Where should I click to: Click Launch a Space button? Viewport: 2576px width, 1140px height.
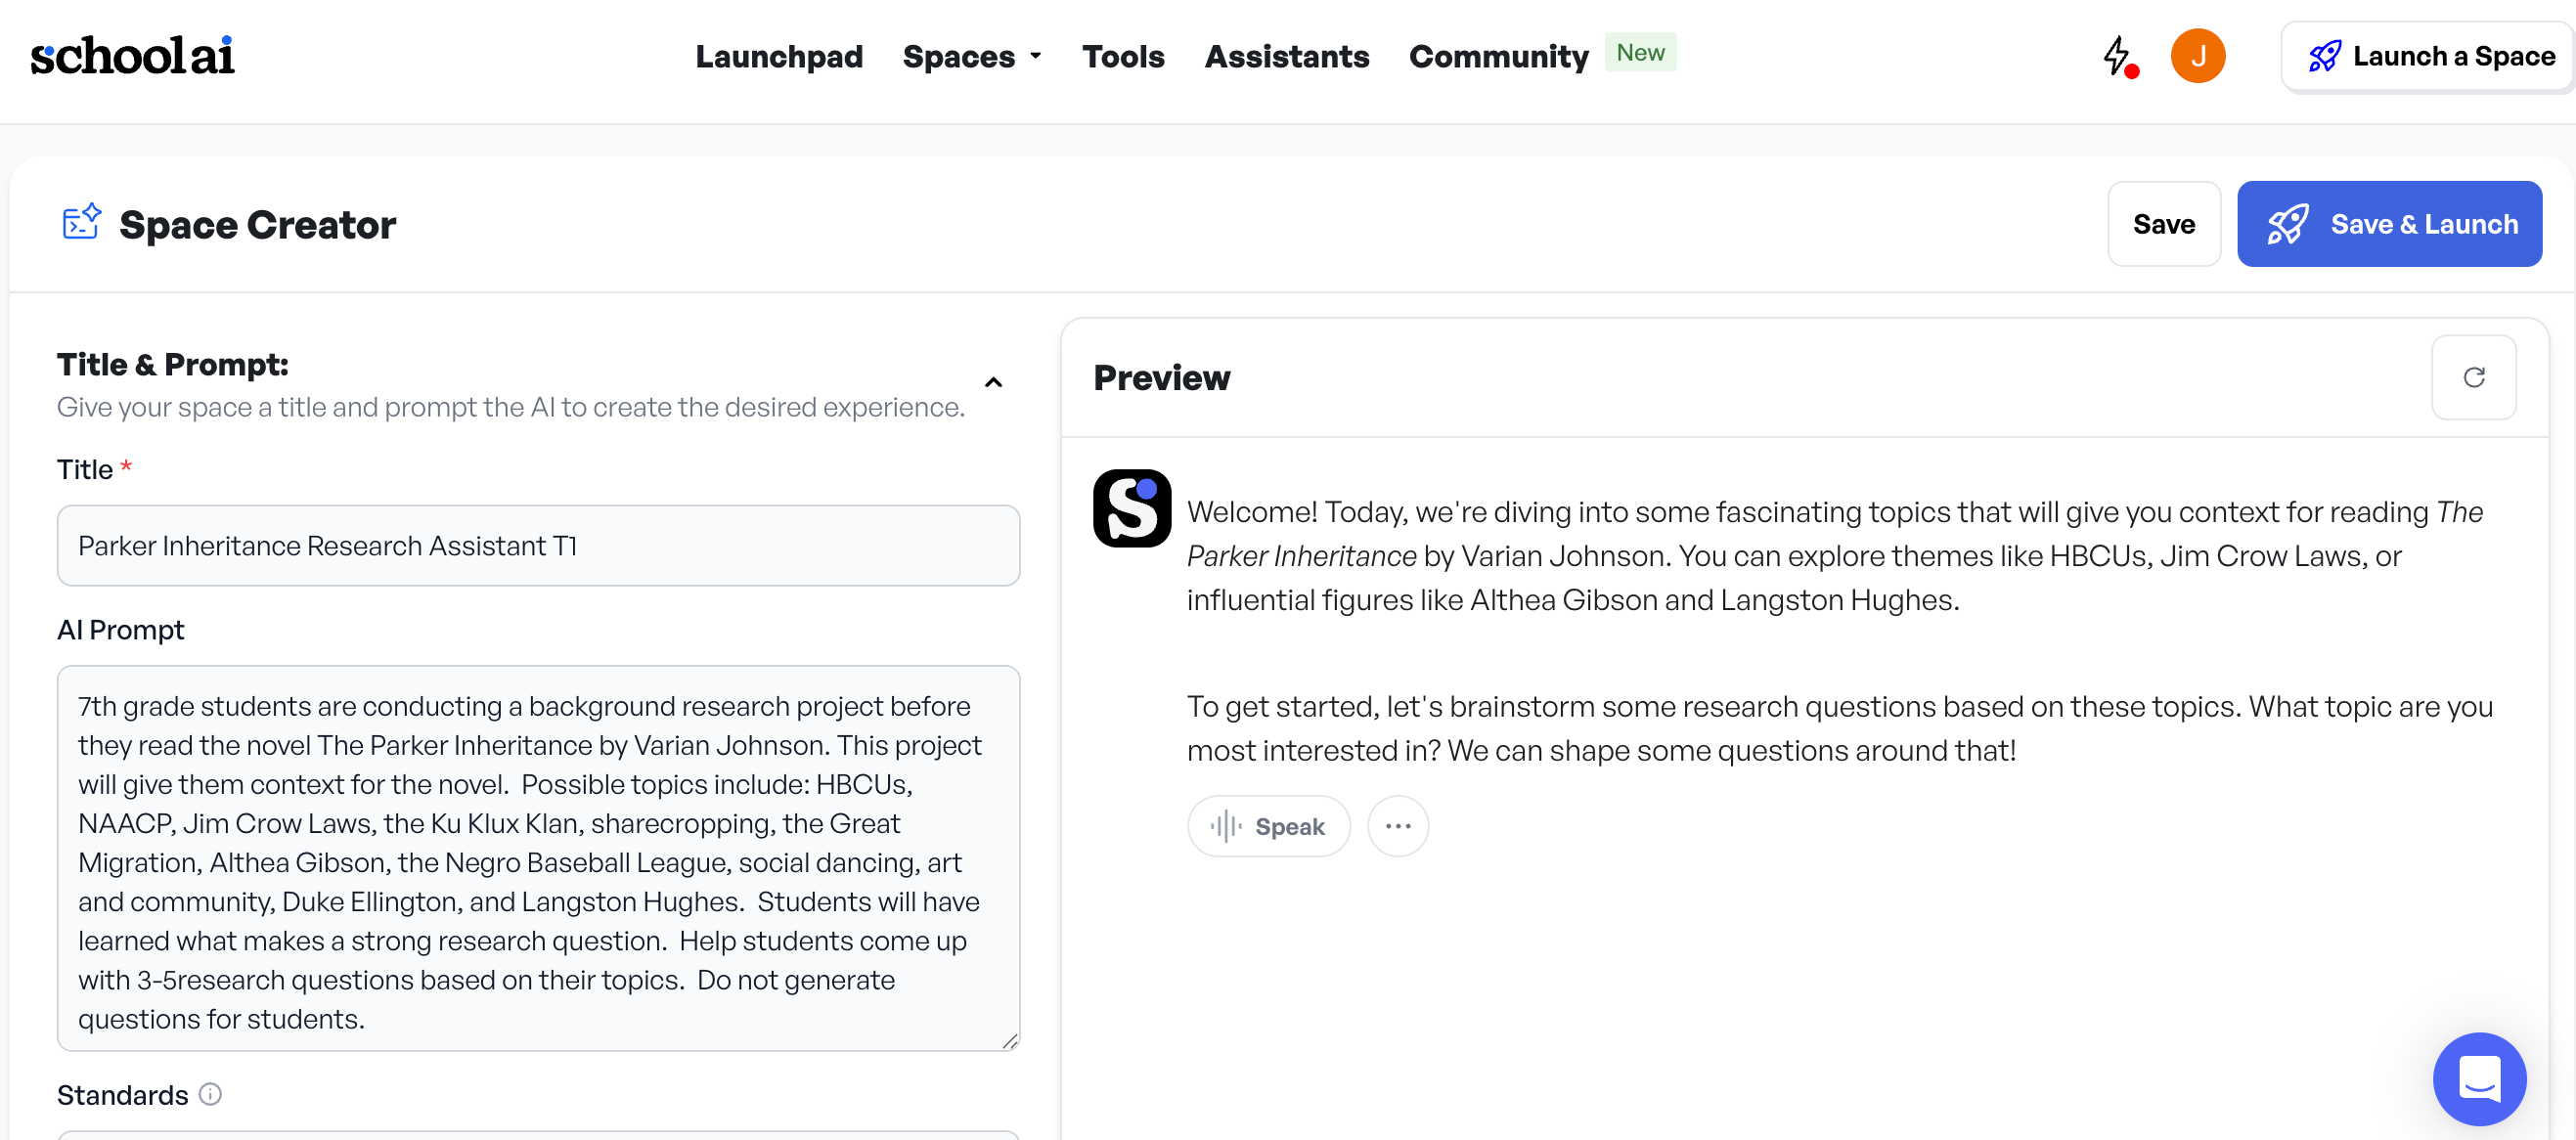coord(2430,57)
